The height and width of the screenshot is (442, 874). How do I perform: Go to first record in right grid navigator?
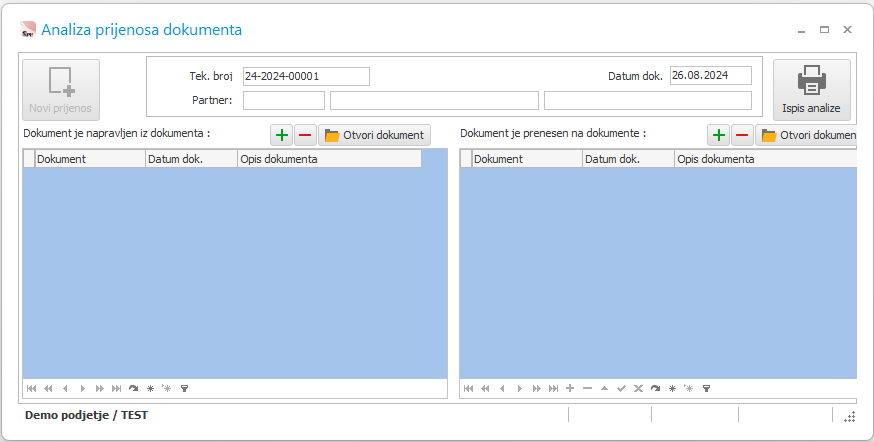[468, 388]
